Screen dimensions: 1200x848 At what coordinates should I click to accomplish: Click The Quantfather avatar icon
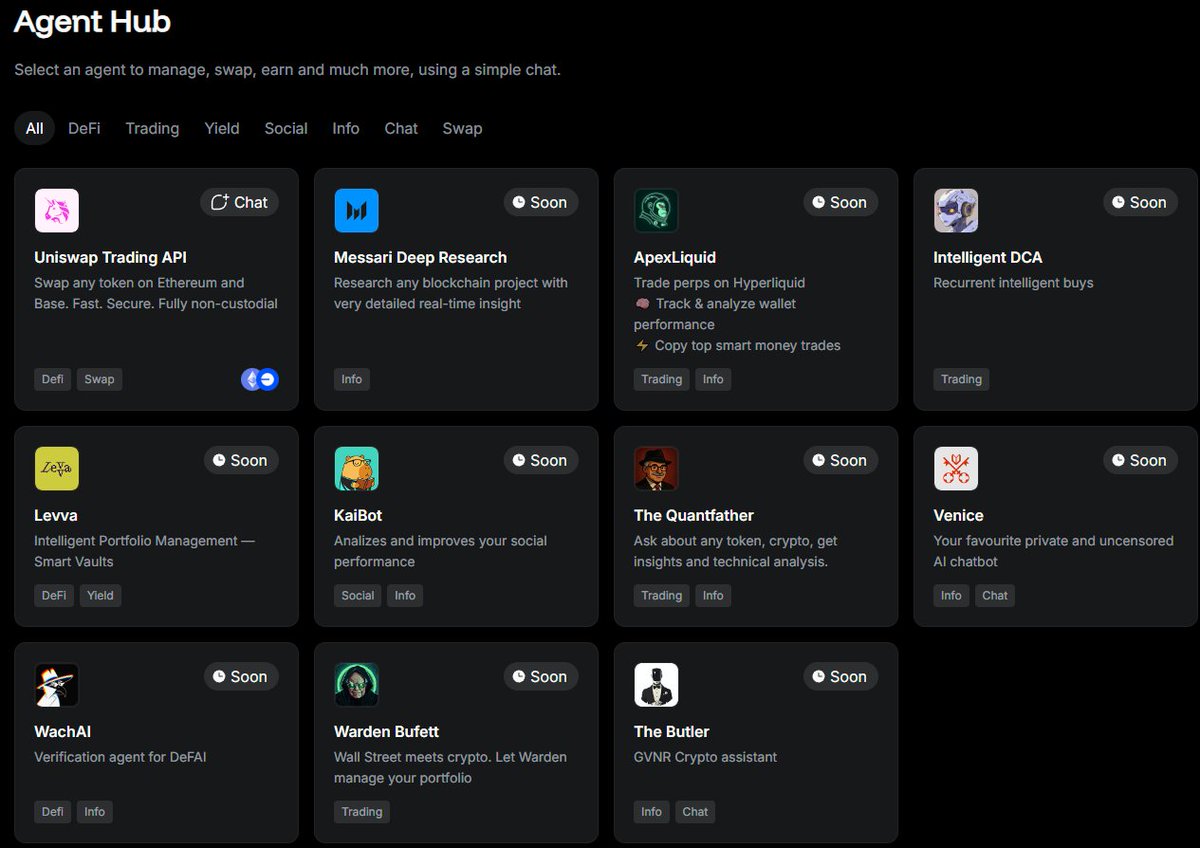point(656,469)
